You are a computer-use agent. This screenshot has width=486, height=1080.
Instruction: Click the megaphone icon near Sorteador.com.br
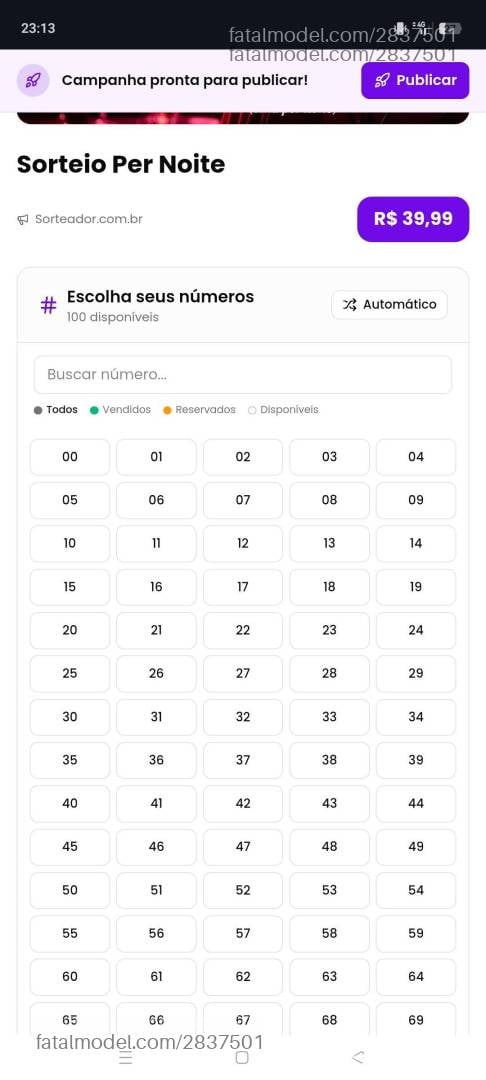point(23,220)
